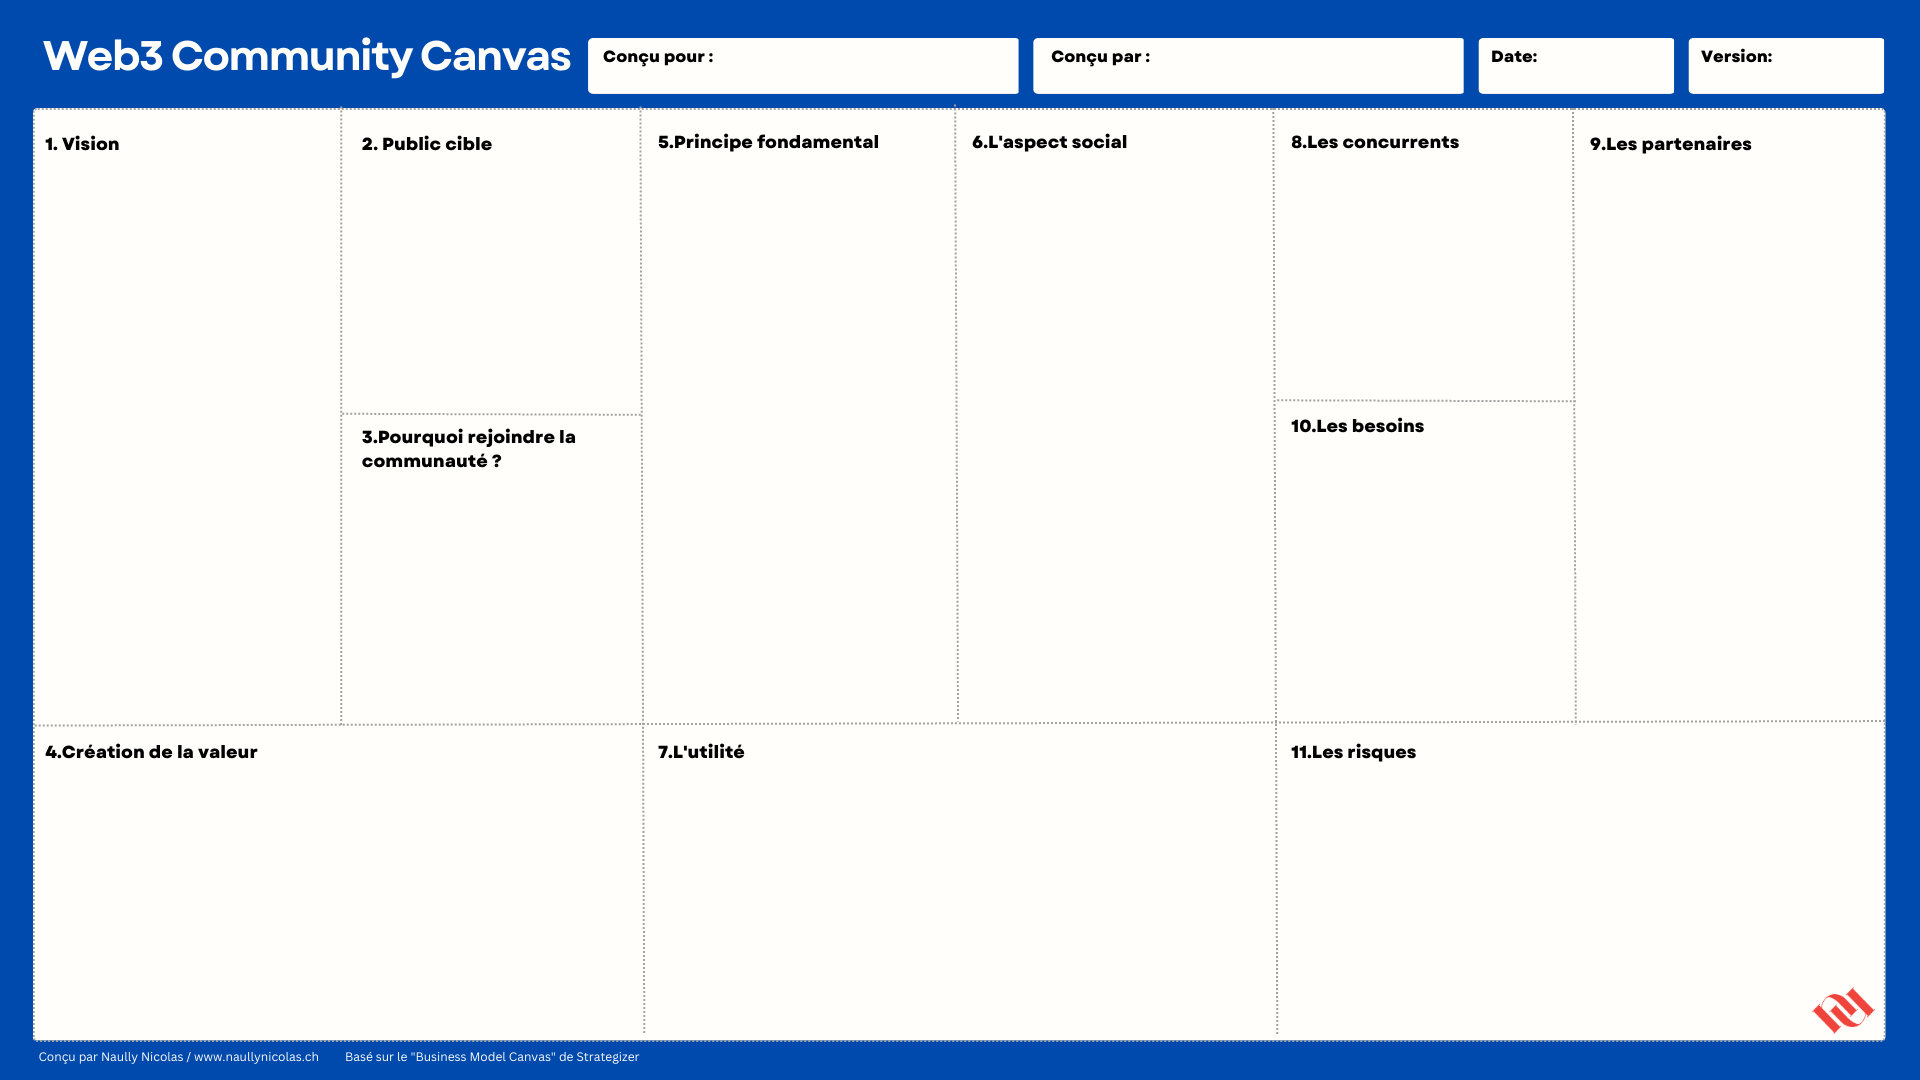The height and width of the screenshot is (1080, 1920).
Task: Click the '8.Les concurrents' heading
Action: tap(1374, 142)
